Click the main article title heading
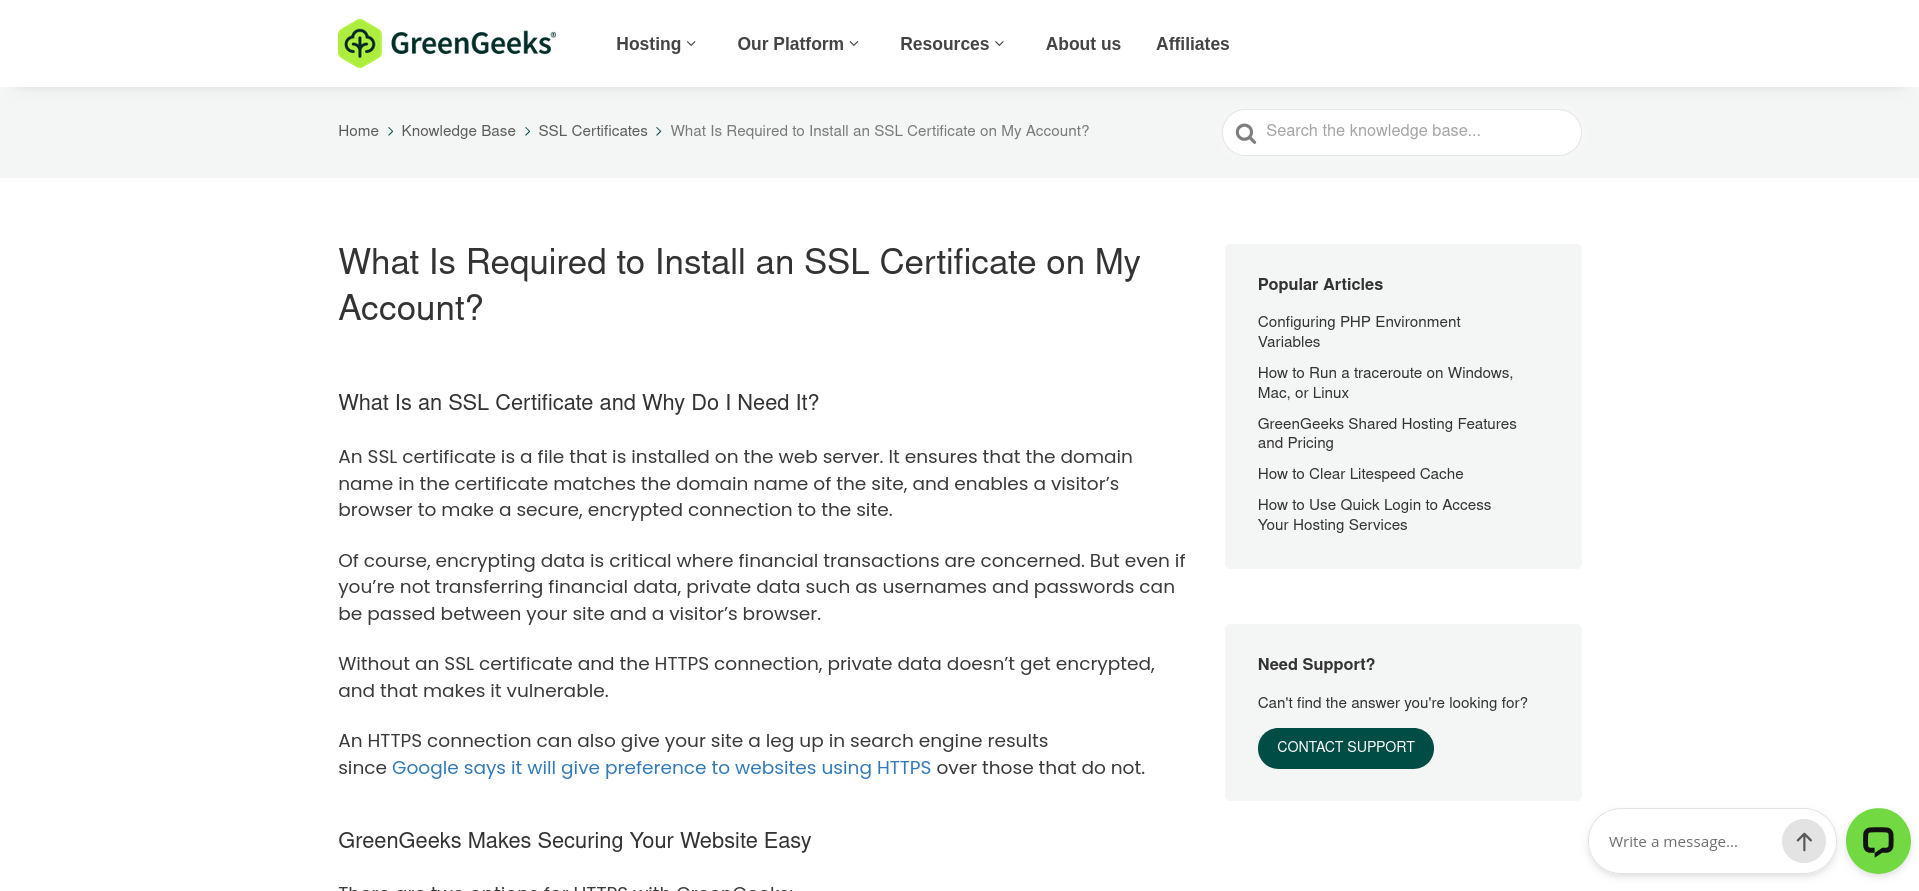The width and height of the screenshot is (1919, 891). 739,285
